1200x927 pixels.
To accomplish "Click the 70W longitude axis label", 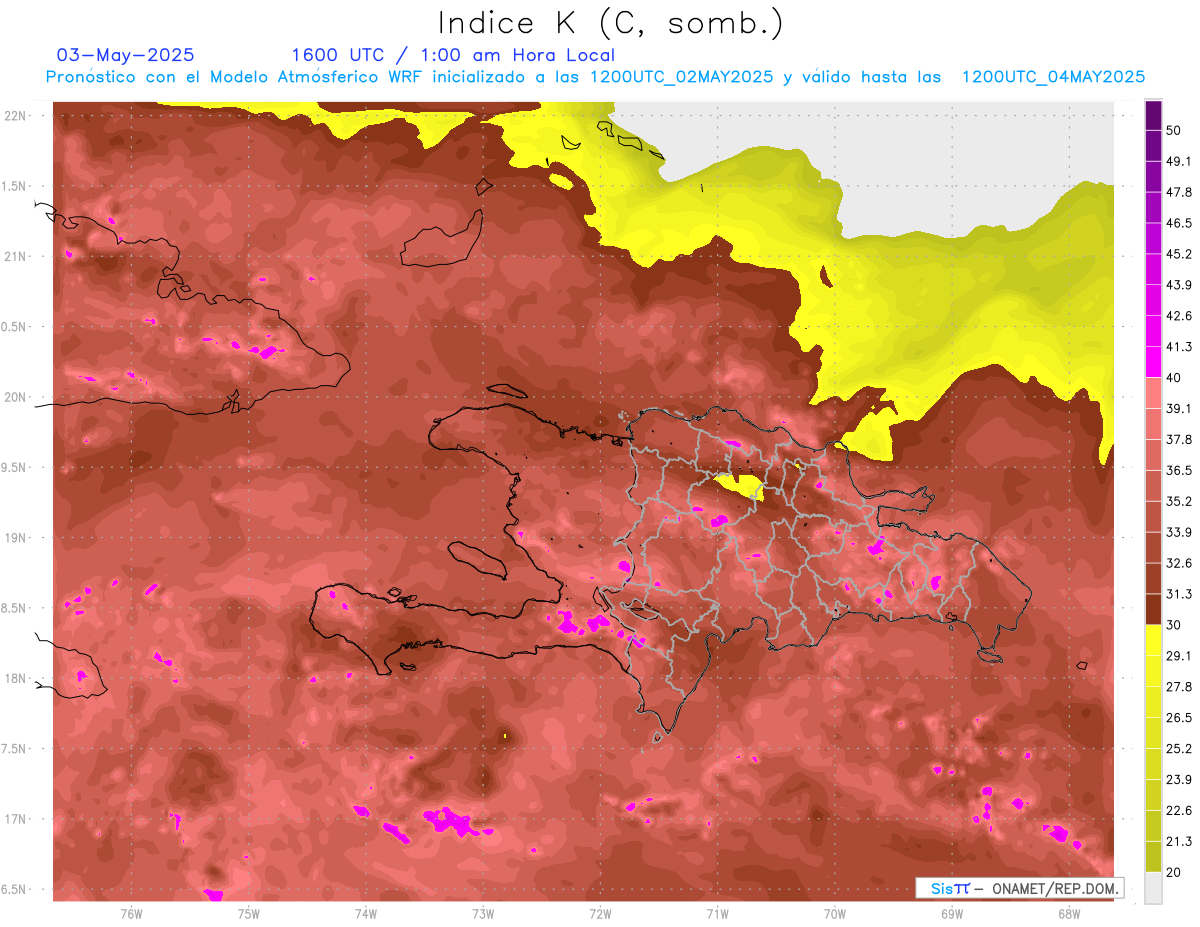I will pyautogui.click(x=835, y=913).
